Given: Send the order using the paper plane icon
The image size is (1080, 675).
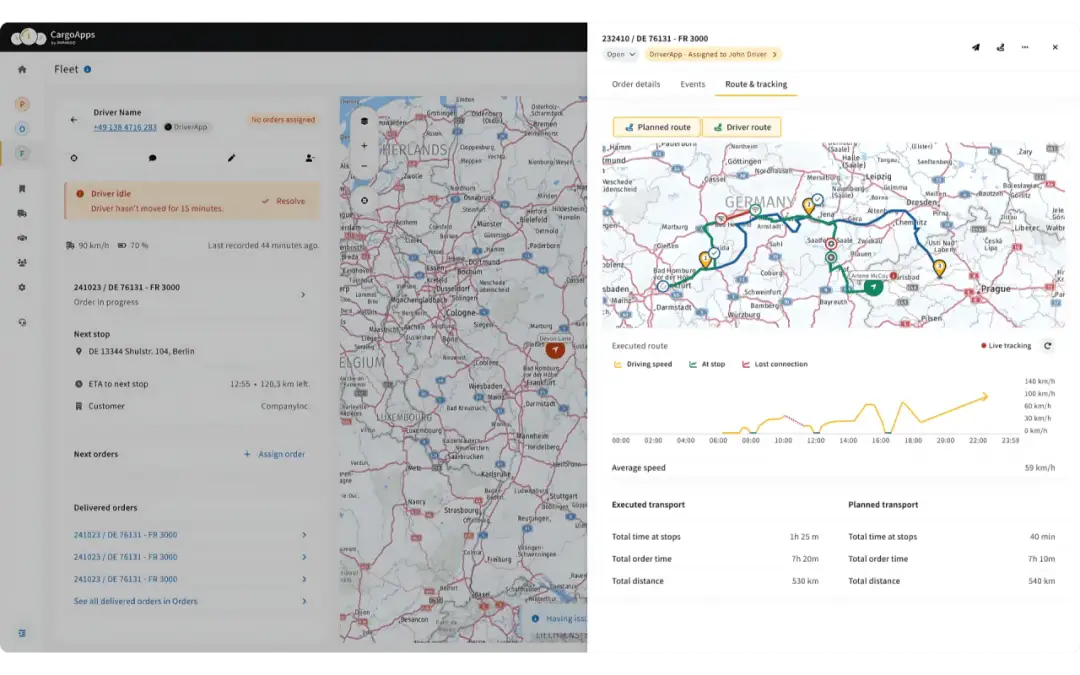Looking at the screenshot, I should (x=975, y=47).
